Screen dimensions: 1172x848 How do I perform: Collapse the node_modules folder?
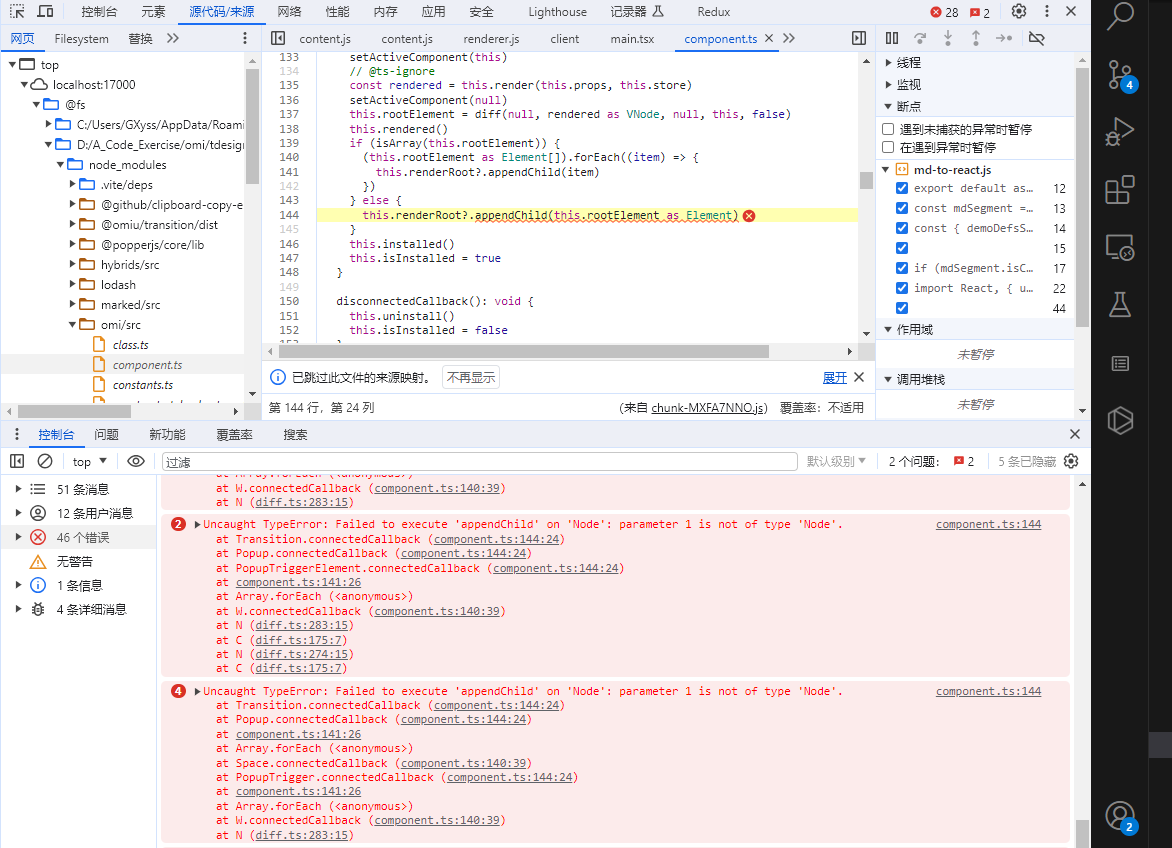(x=61, y=164)
